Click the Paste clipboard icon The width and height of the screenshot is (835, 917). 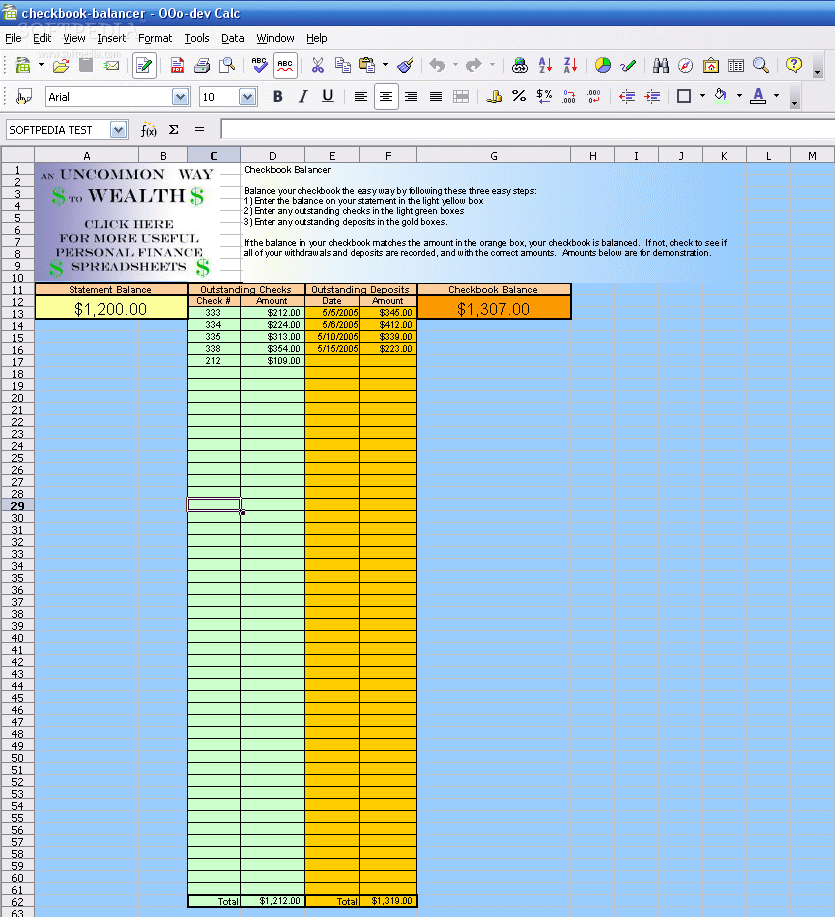point(367,65)
